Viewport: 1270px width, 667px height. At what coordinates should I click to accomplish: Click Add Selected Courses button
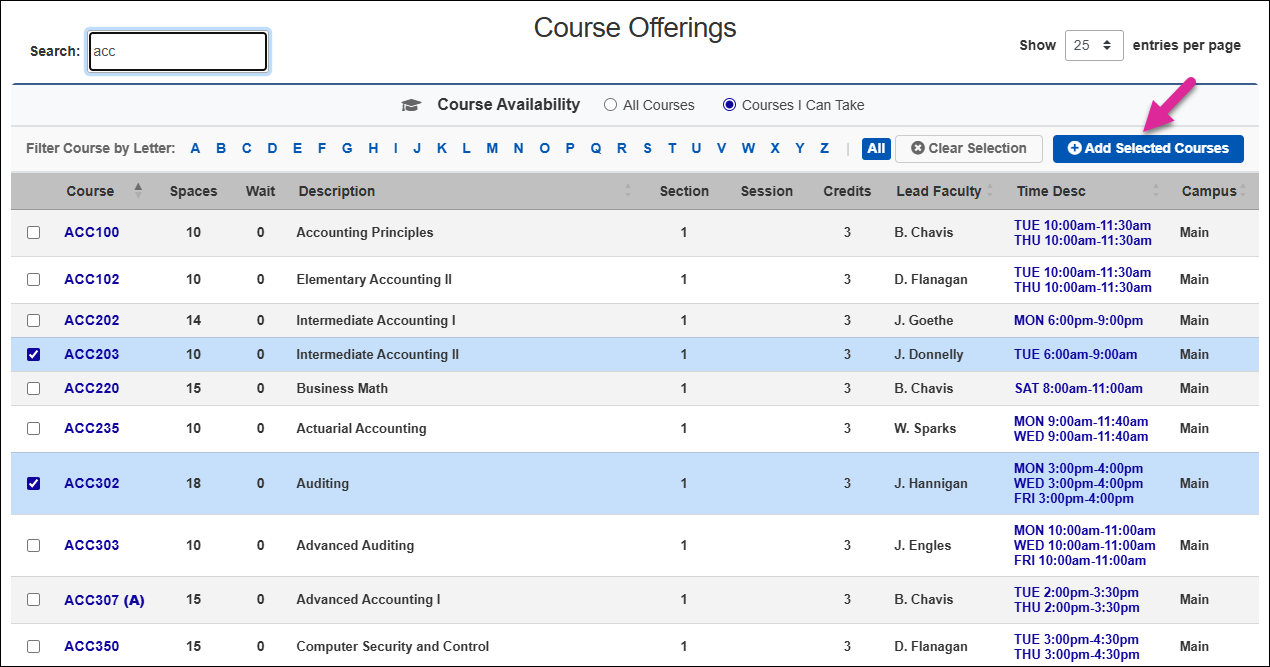tap(1148, 149)
